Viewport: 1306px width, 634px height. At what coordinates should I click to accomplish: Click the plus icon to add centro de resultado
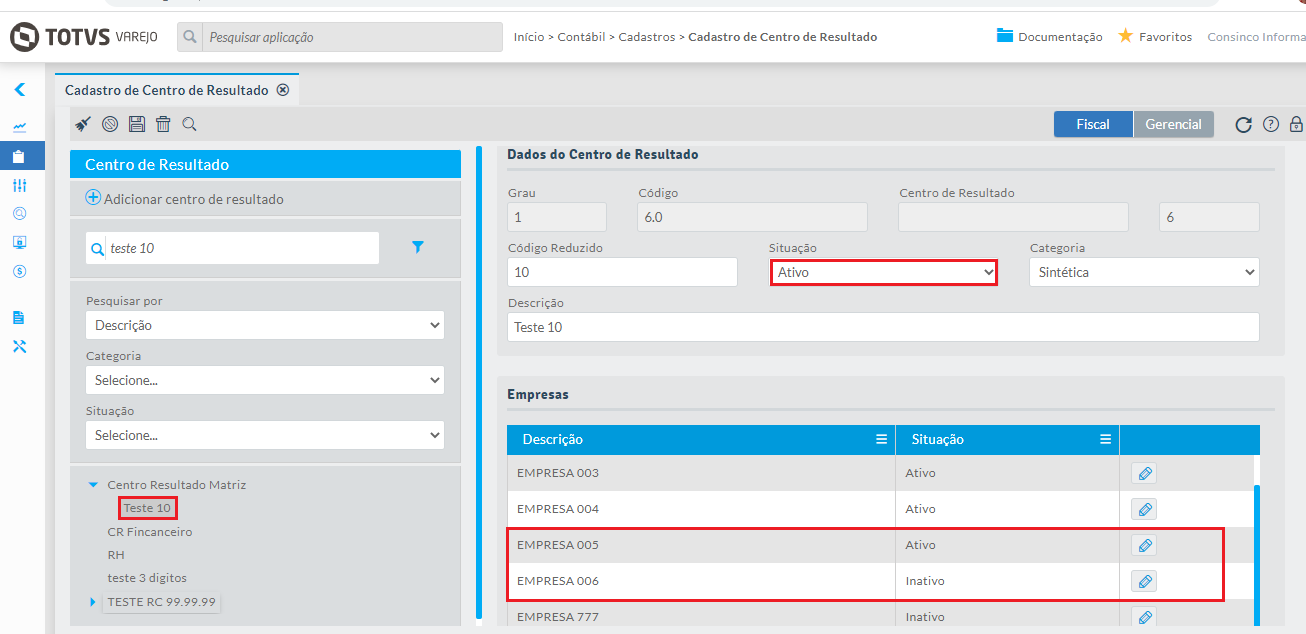click(93, 198)
